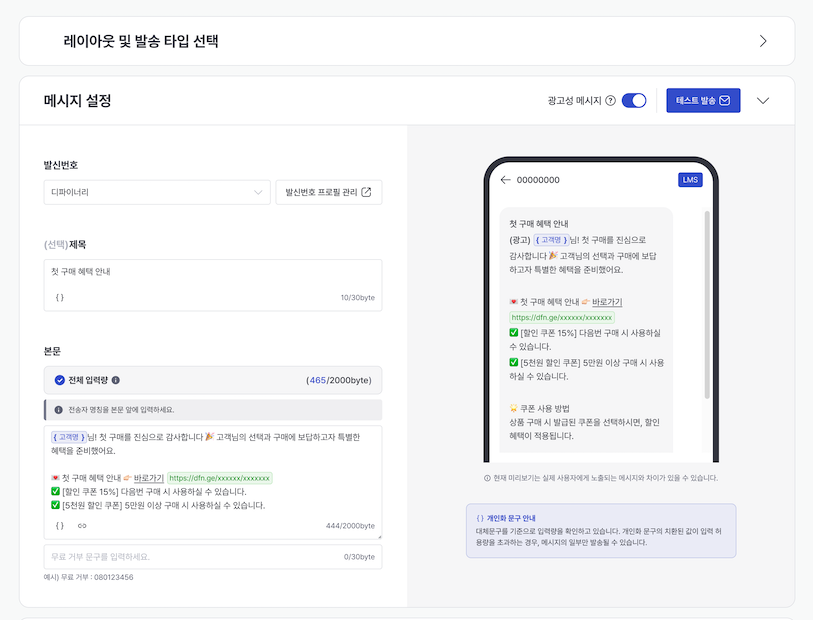This screenshot has height=620, width=813.
Task: Toggle the 광고성 메시지 switch
Action: pyautogui.click(x=634, y=101)
